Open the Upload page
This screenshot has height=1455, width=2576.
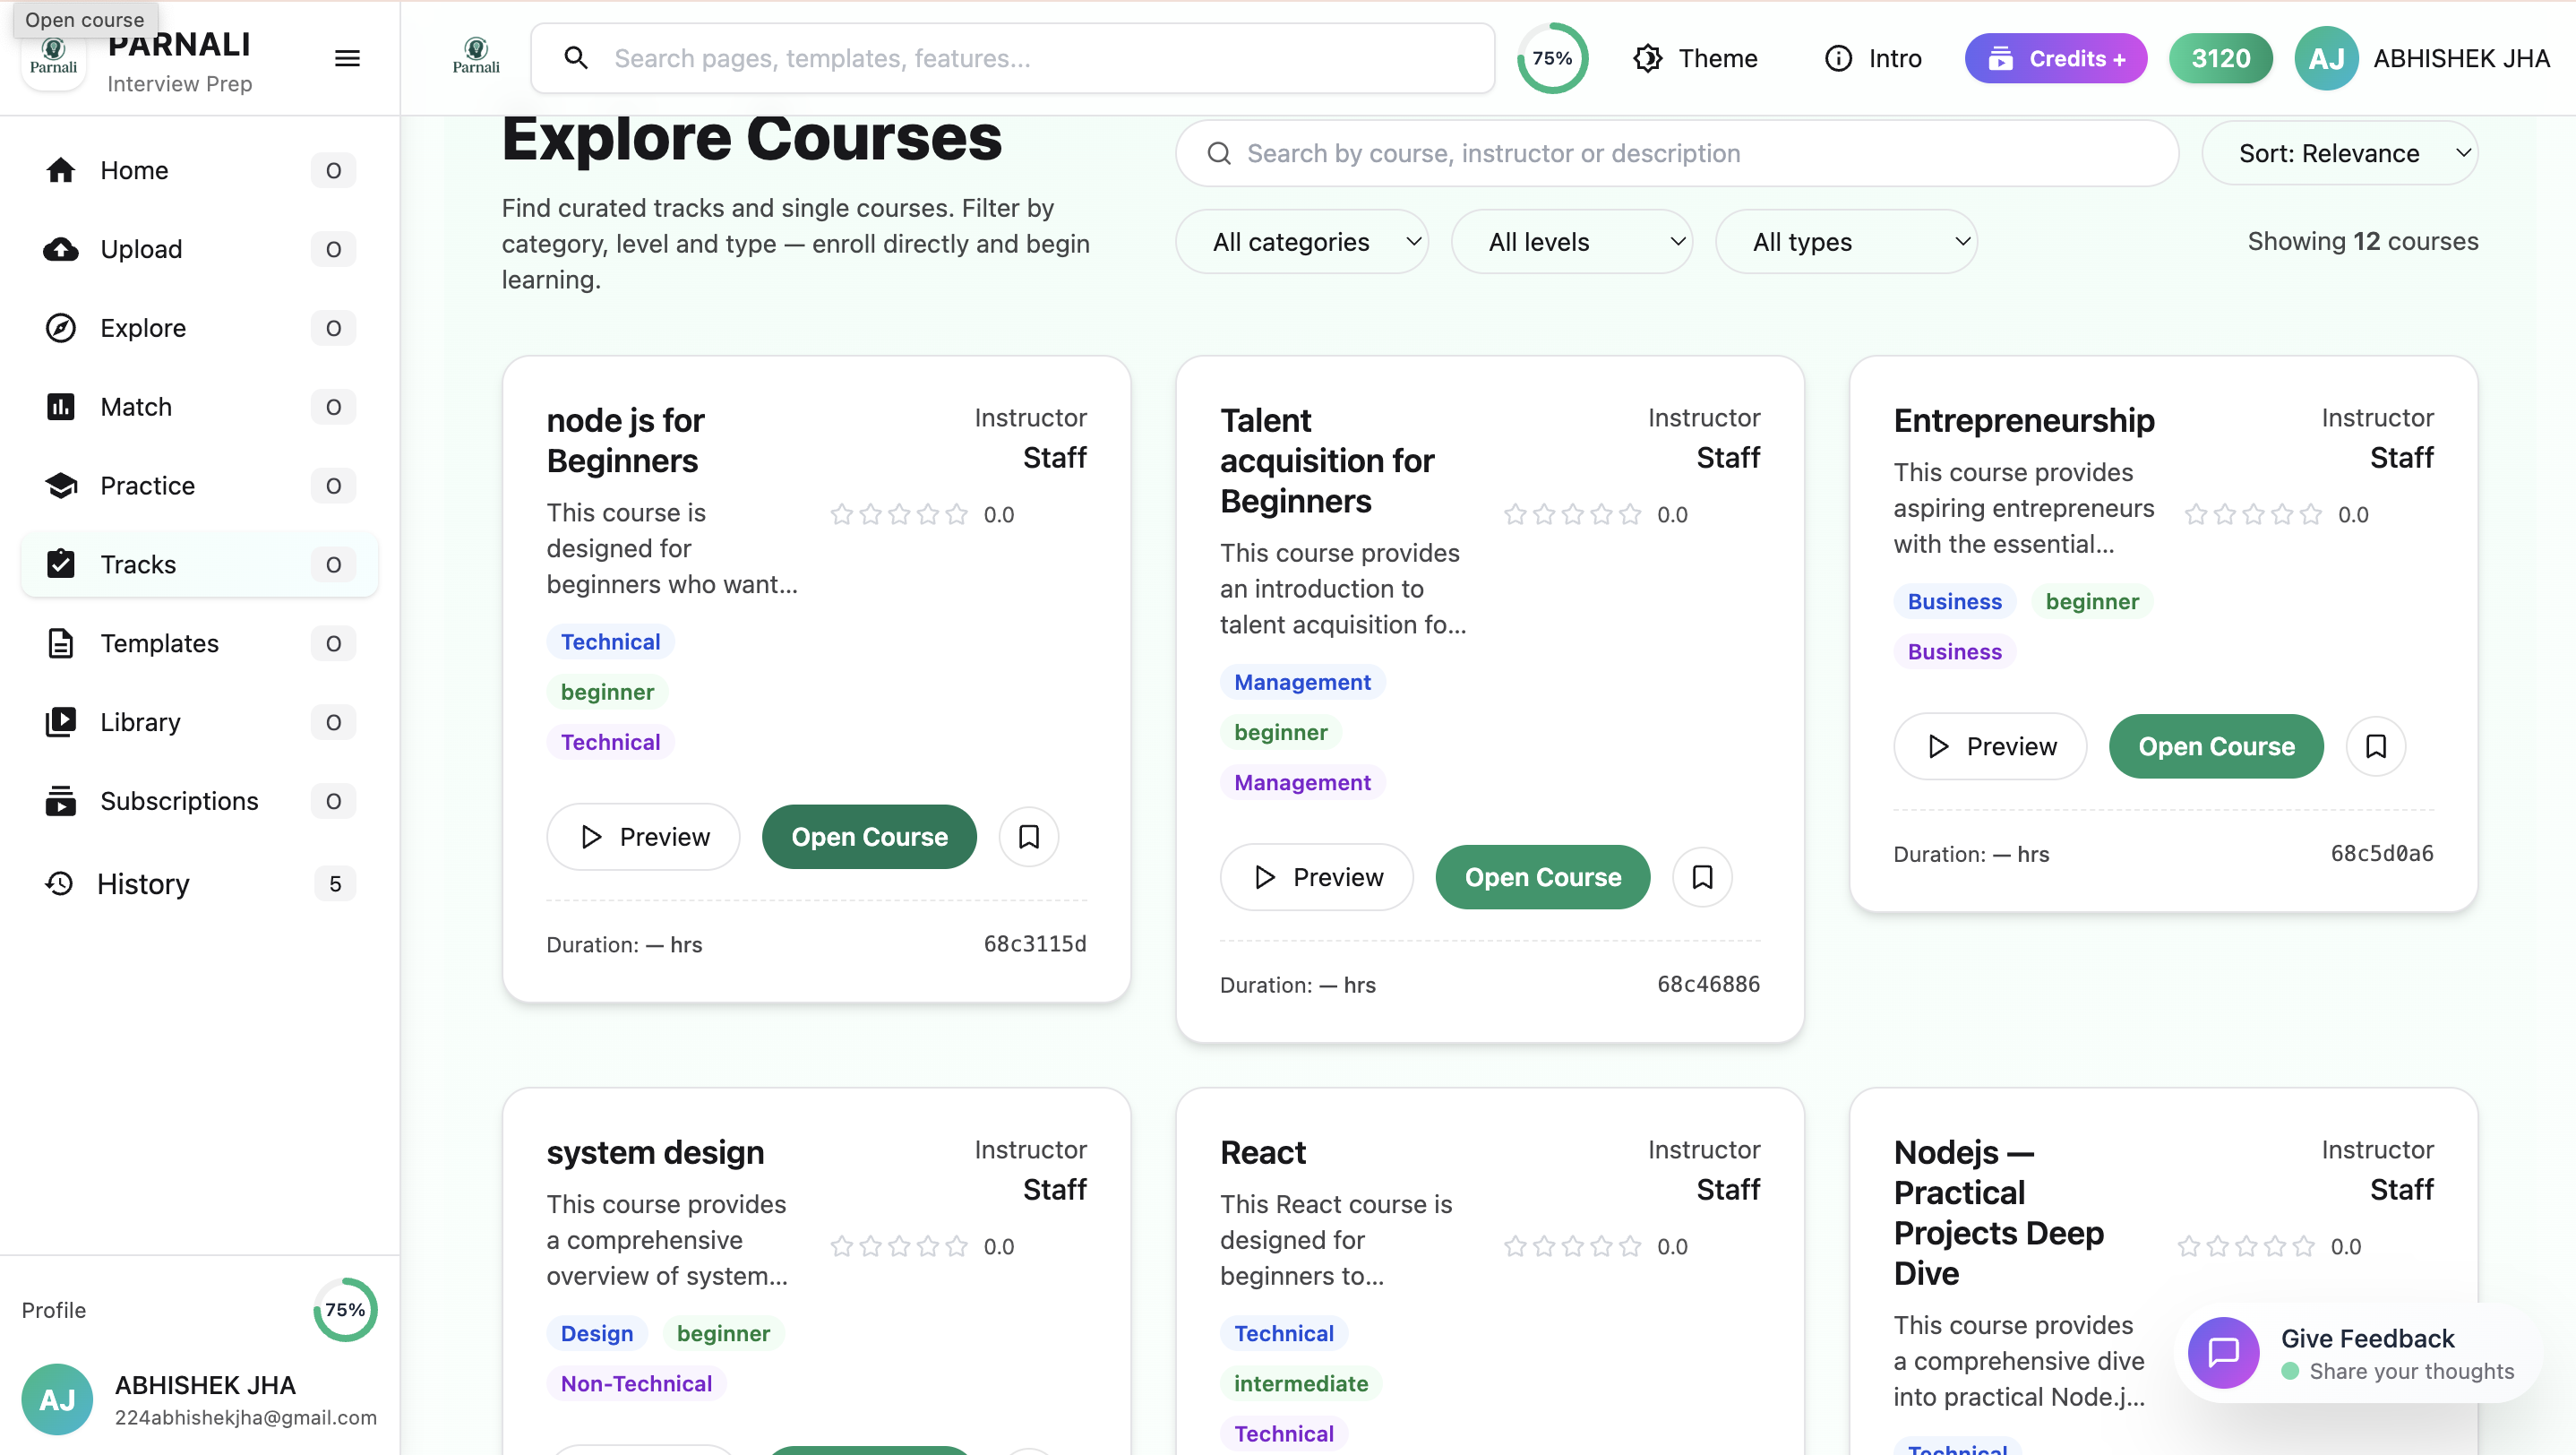199,249
